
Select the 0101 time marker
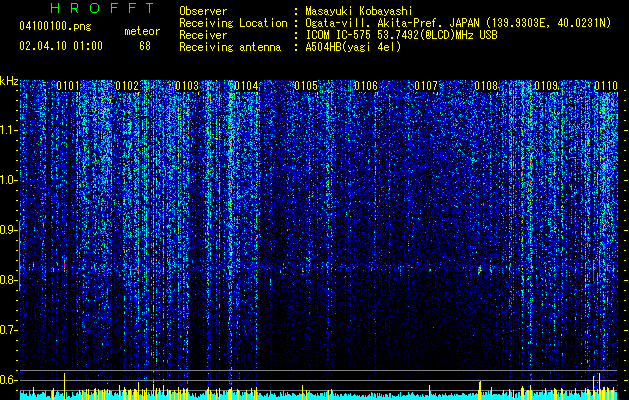pos(68,86)
